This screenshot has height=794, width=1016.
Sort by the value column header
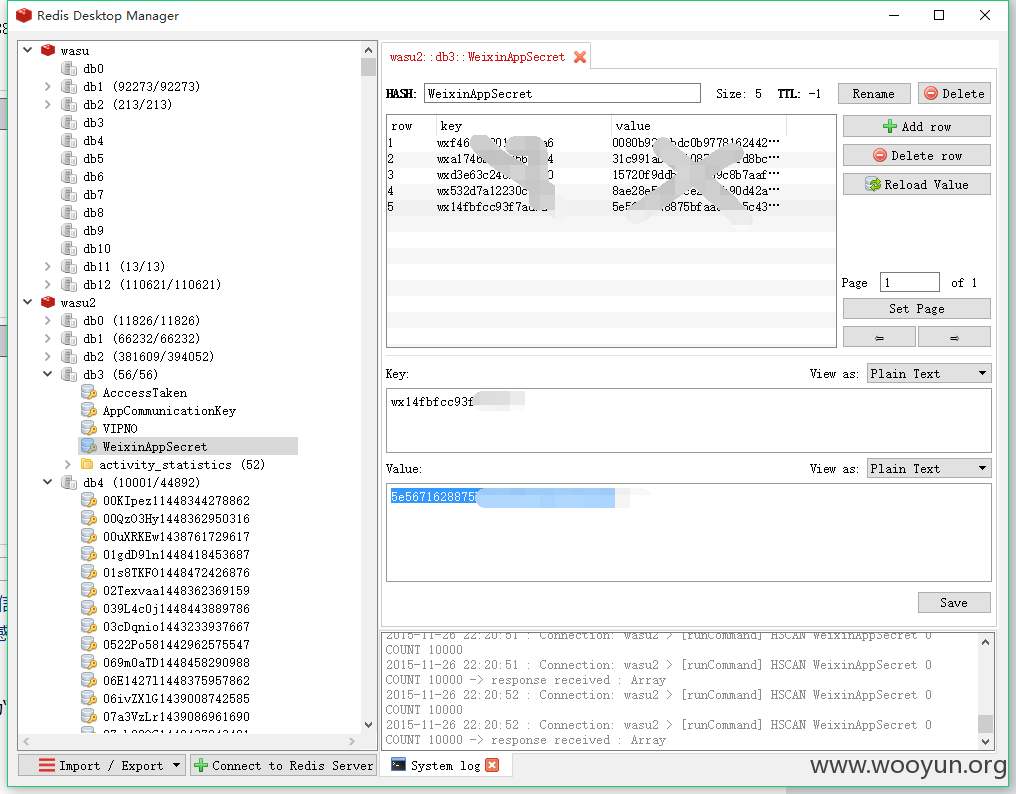click(698, 126)
